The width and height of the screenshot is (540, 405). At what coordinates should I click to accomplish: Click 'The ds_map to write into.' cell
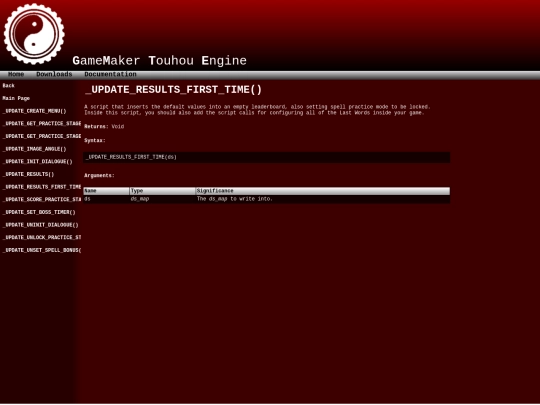tap(322, 199)
